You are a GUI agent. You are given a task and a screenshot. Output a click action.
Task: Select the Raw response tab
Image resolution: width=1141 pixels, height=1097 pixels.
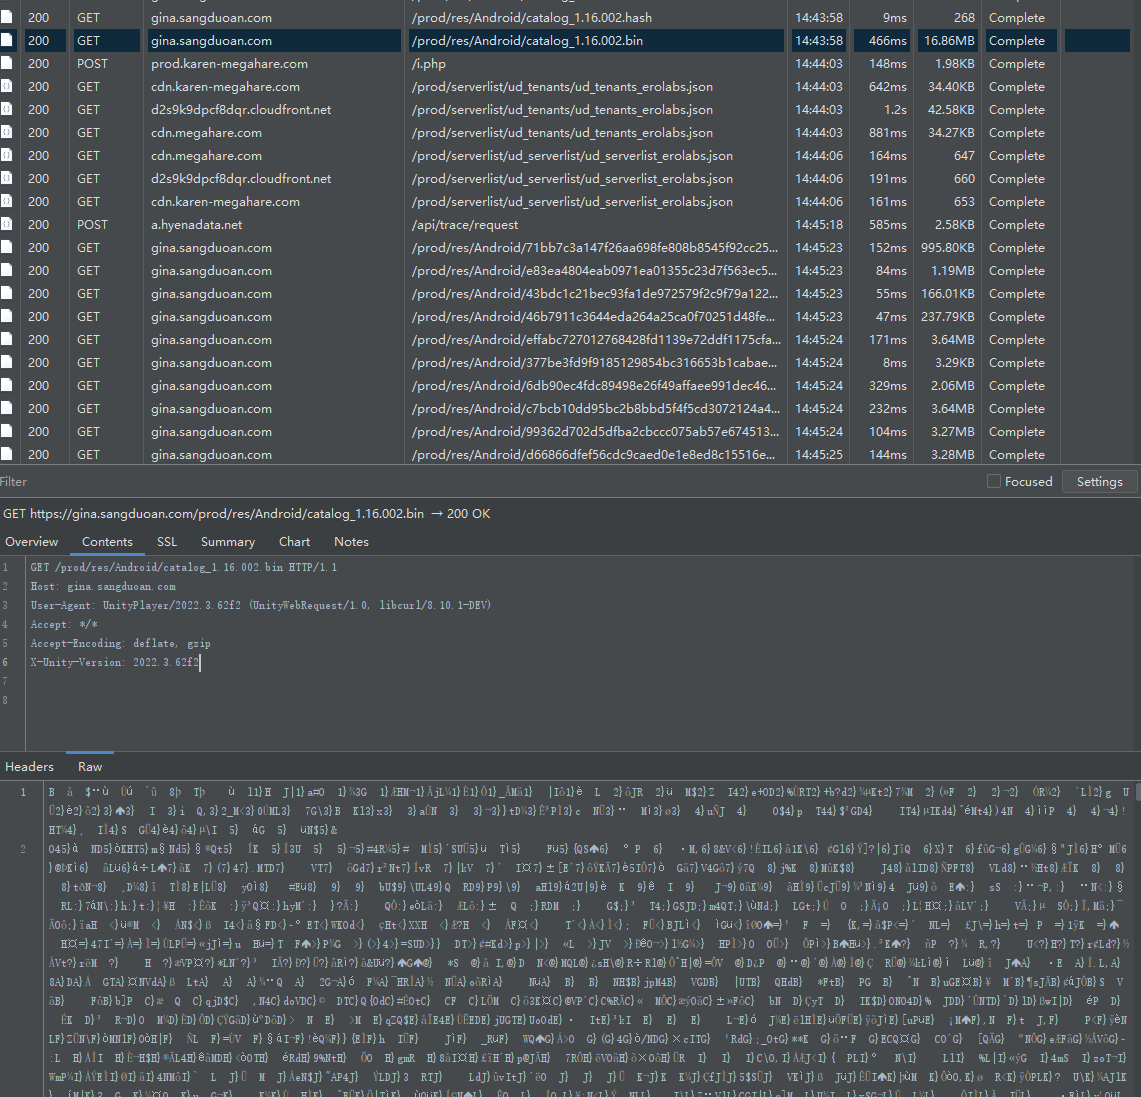90,767
